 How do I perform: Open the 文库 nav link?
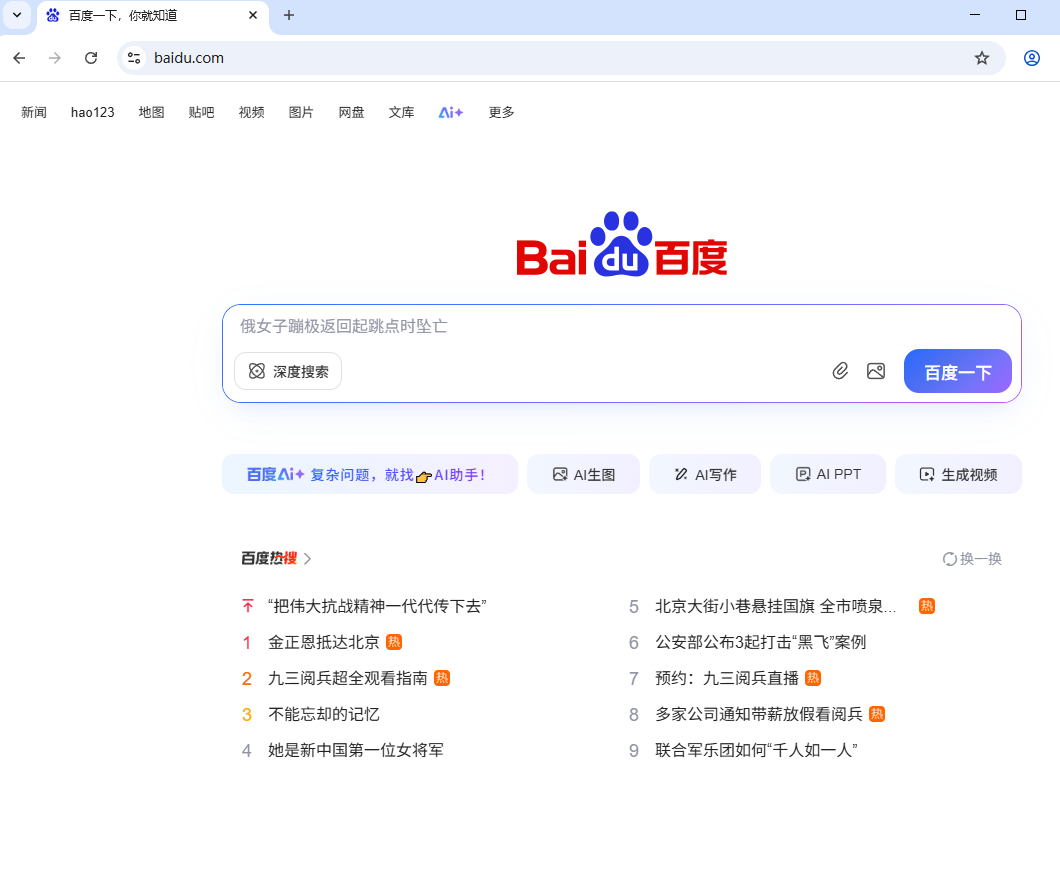pyautogui.click(x=402, y=112)
